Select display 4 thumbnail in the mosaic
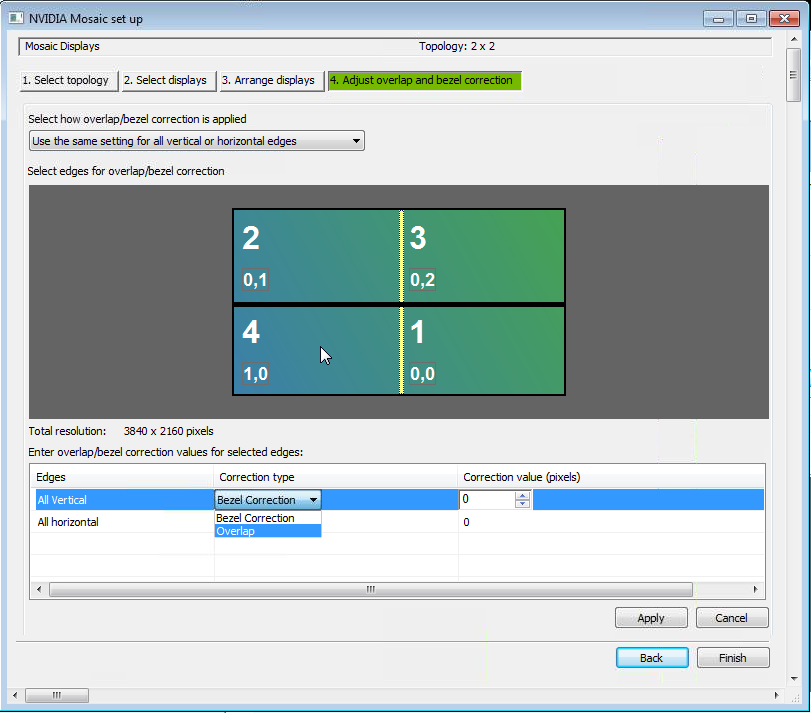 pos(316,350)
